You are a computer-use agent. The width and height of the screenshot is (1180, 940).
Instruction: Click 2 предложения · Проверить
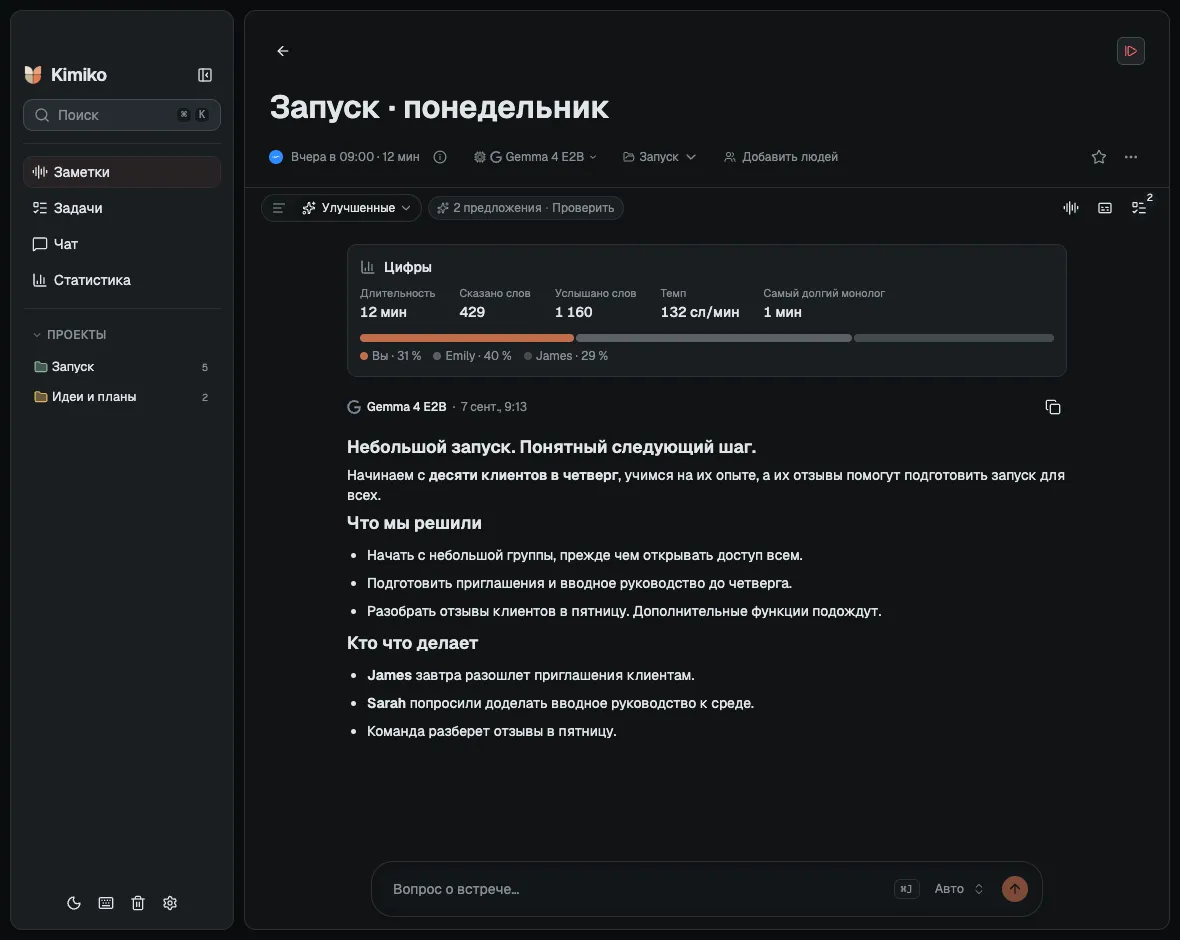tap(525, 208)
